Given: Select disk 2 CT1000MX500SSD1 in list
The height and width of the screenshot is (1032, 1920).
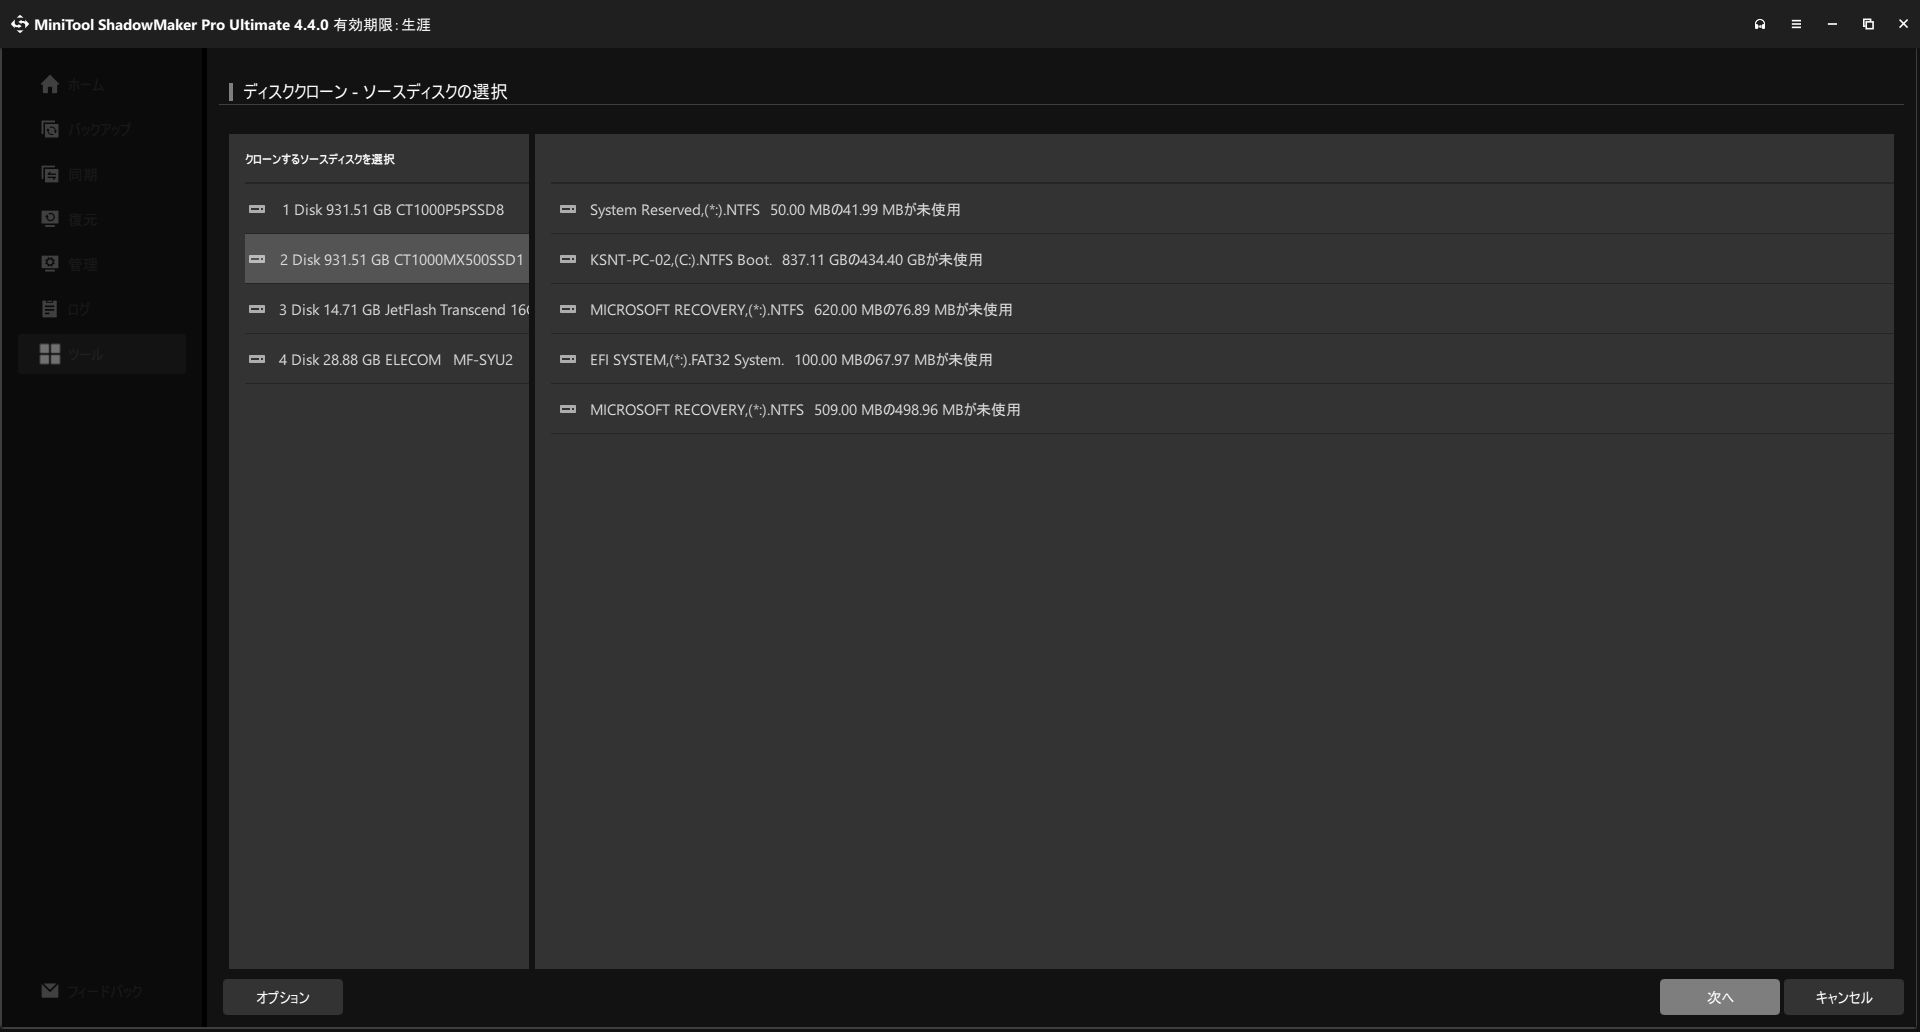Looking at the screenshot, I should (x=386, y=260).
